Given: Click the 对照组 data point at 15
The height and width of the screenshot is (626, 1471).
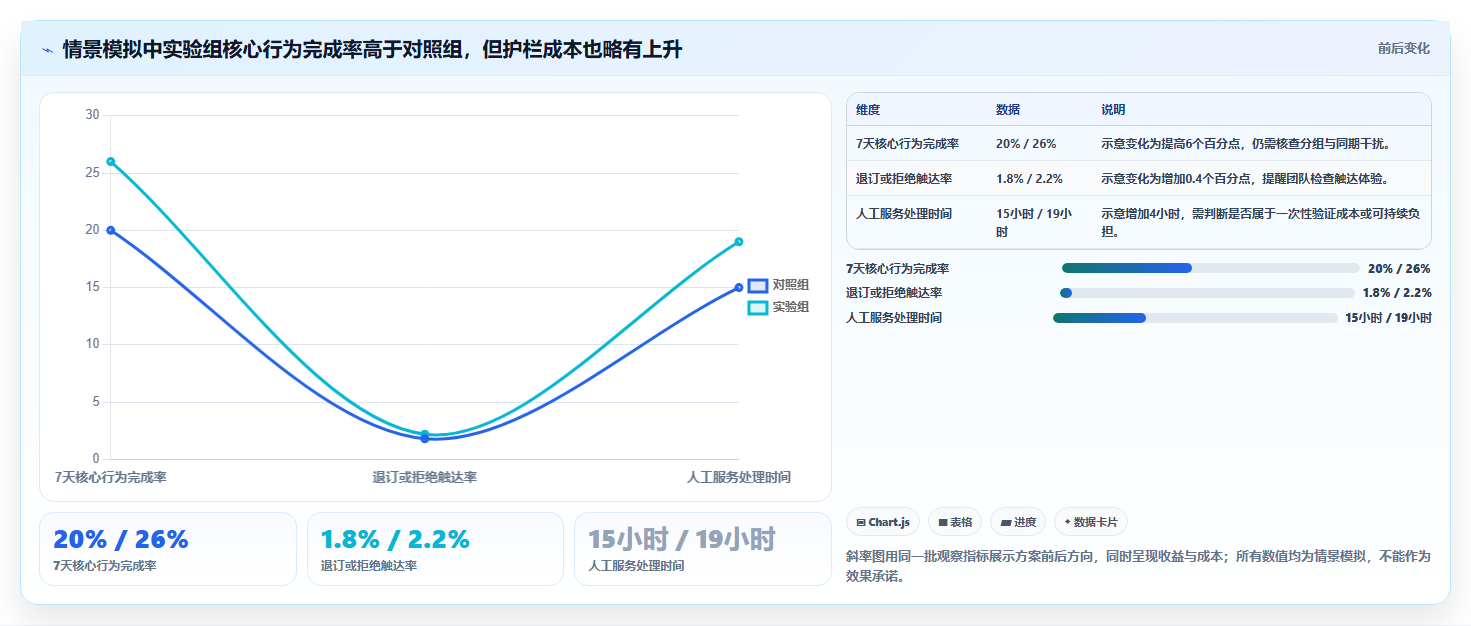Looking at the screenshot, I should click(739, 287).
